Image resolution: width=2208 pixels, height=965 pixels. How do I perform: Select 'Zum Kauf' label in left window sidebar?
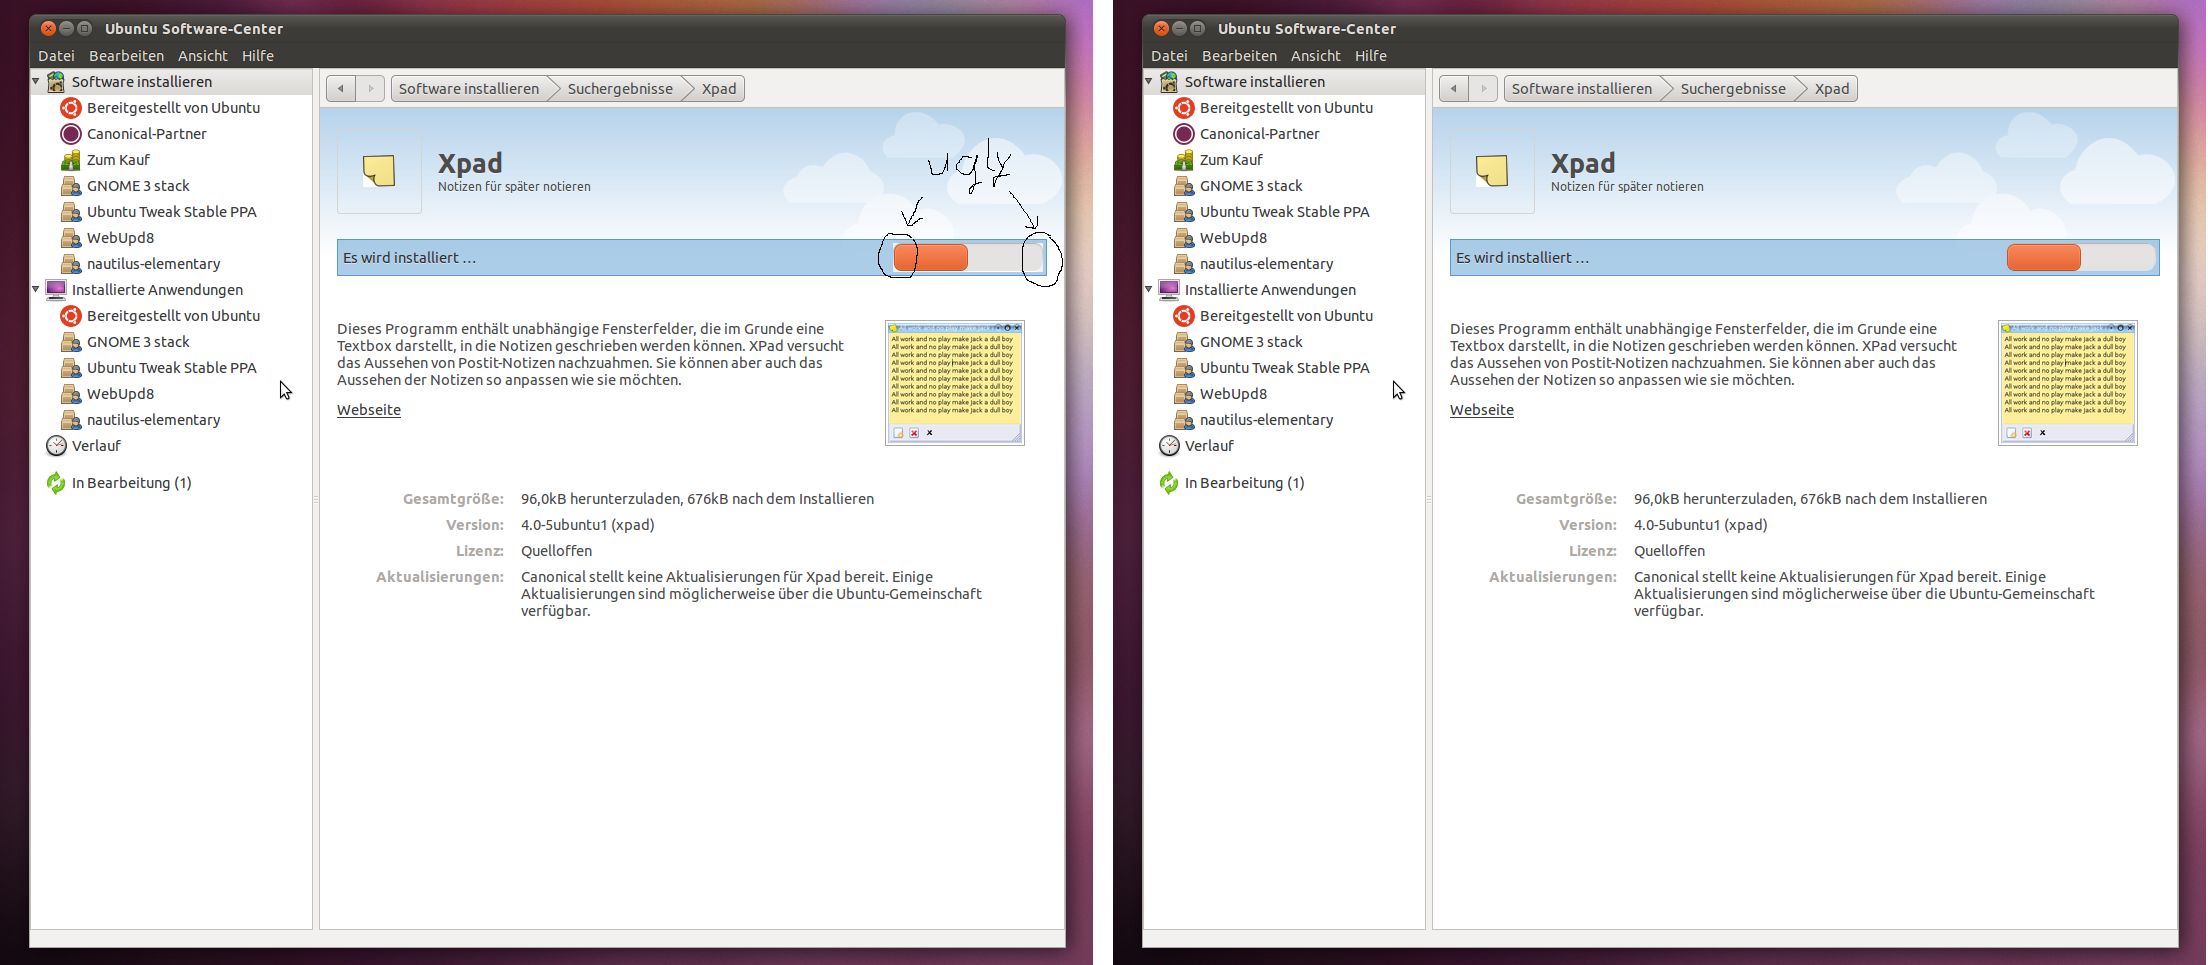pos(118,160)
